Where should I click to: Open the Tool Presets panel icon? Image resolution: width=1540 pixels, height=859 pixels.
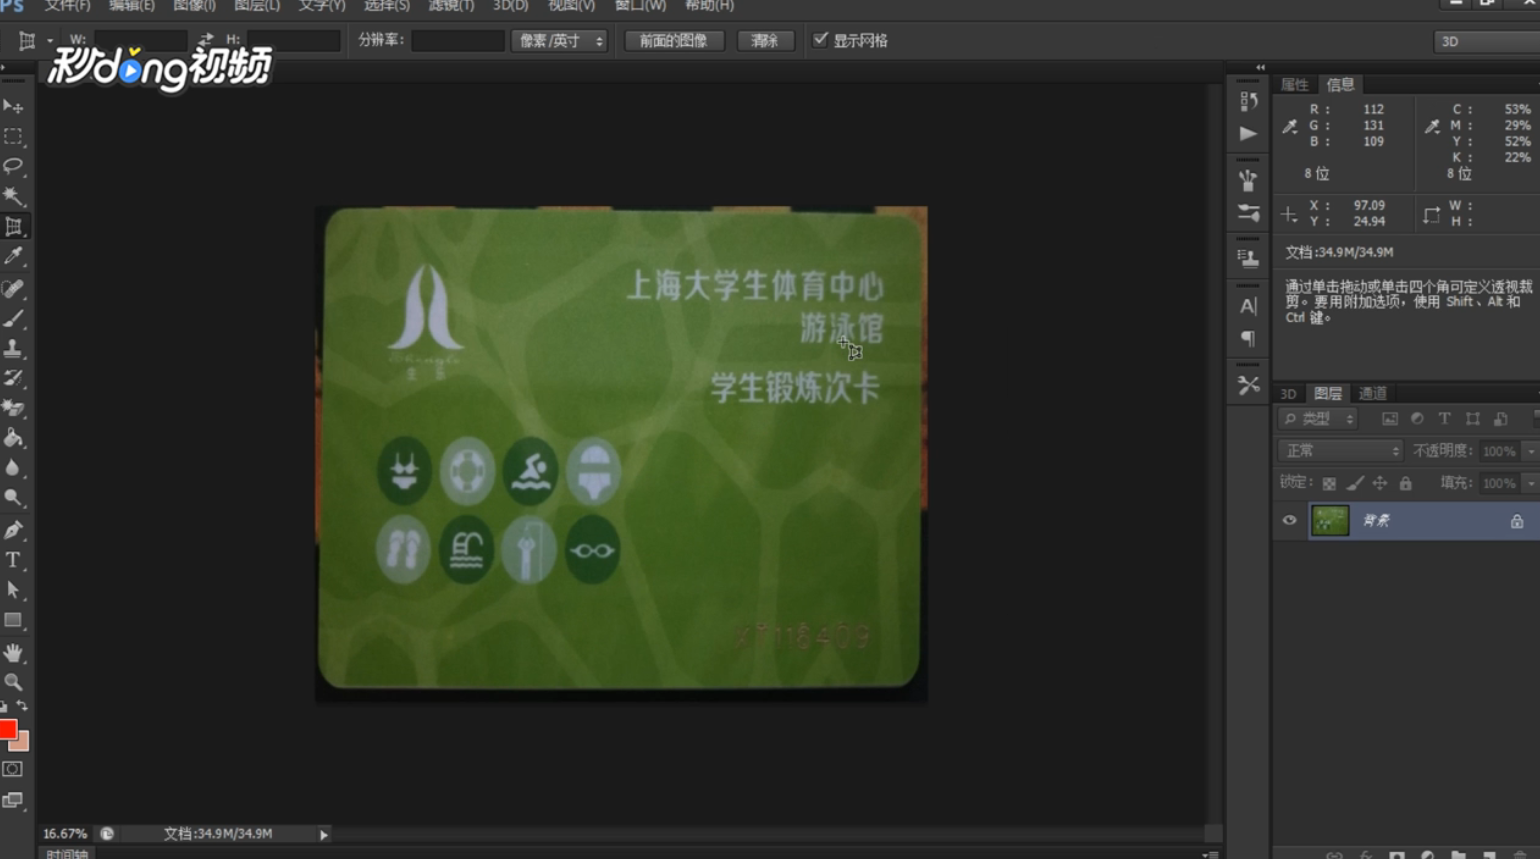pos(1248,385)
